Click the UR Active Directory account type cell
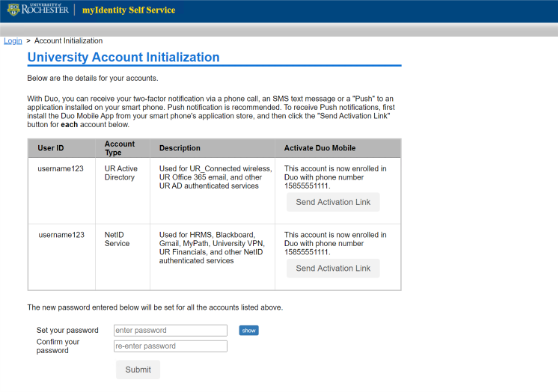The height and width of the screenshot is (392, 558). [x=121, y=173]
